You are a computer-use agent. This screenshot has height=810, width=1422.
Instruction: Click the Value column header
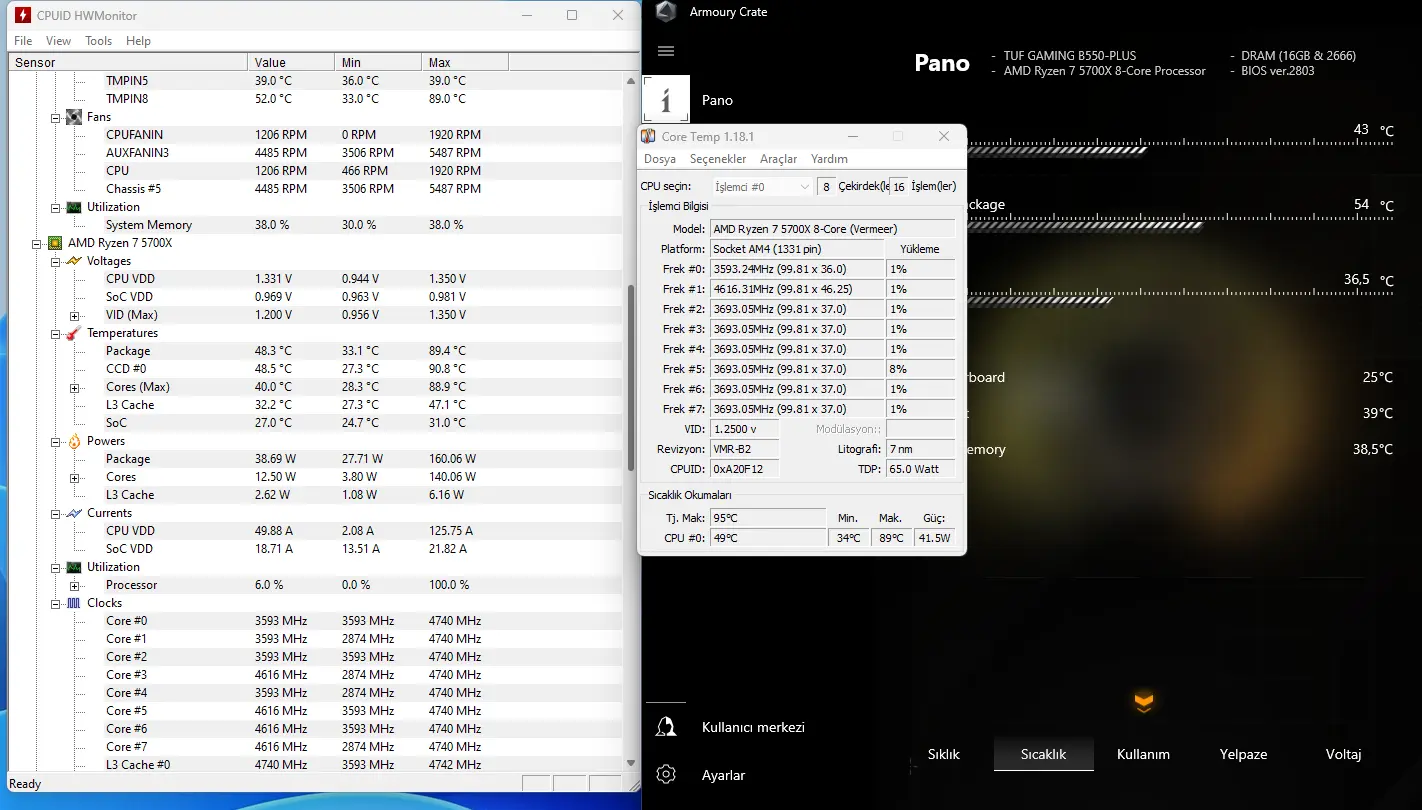291,62
